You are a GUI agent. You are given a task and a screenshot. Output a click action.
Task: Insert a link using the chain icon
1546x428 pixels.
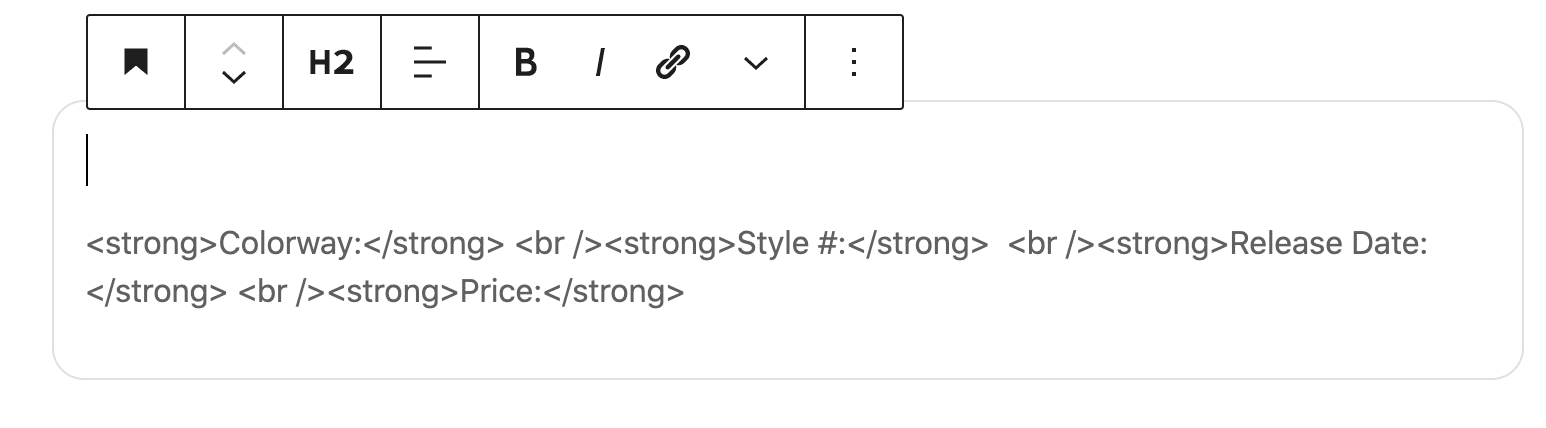coord(673,62)
